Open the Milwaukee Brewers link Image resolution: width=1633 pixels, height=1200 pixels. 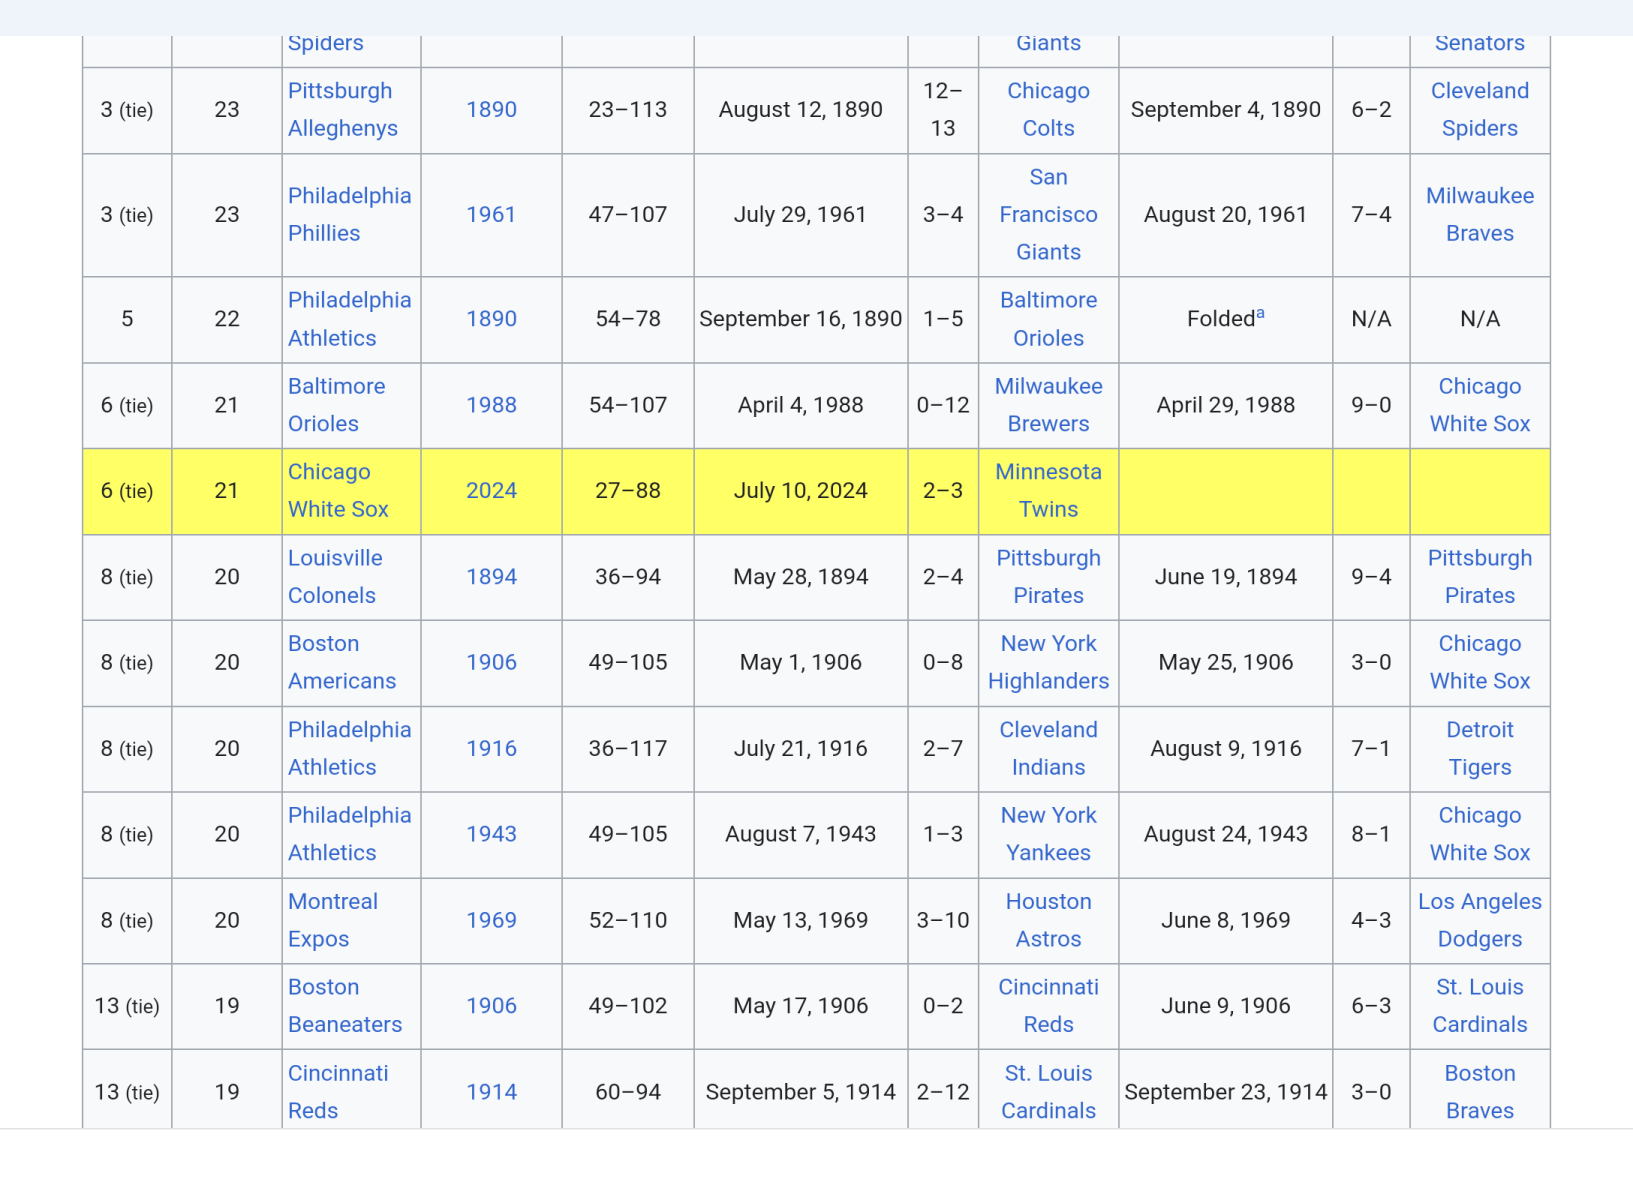pyautogui.click(x=1047, y=405)
